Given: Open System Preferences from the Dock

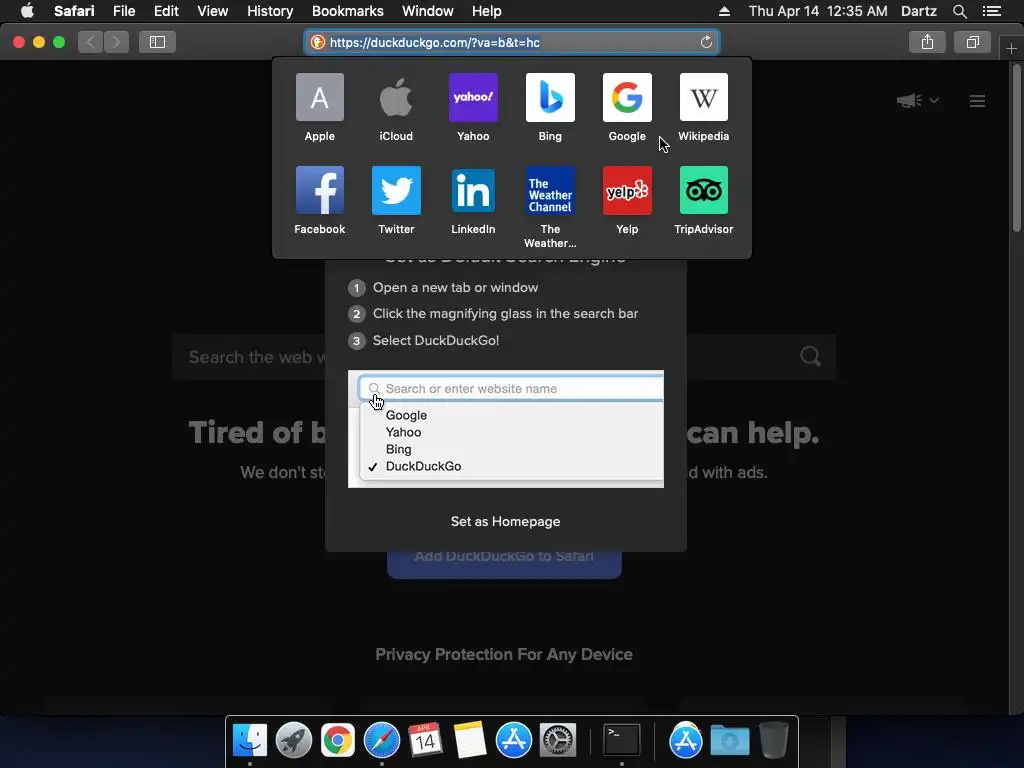Looking at the screenshot, I should tap(558, 741).
